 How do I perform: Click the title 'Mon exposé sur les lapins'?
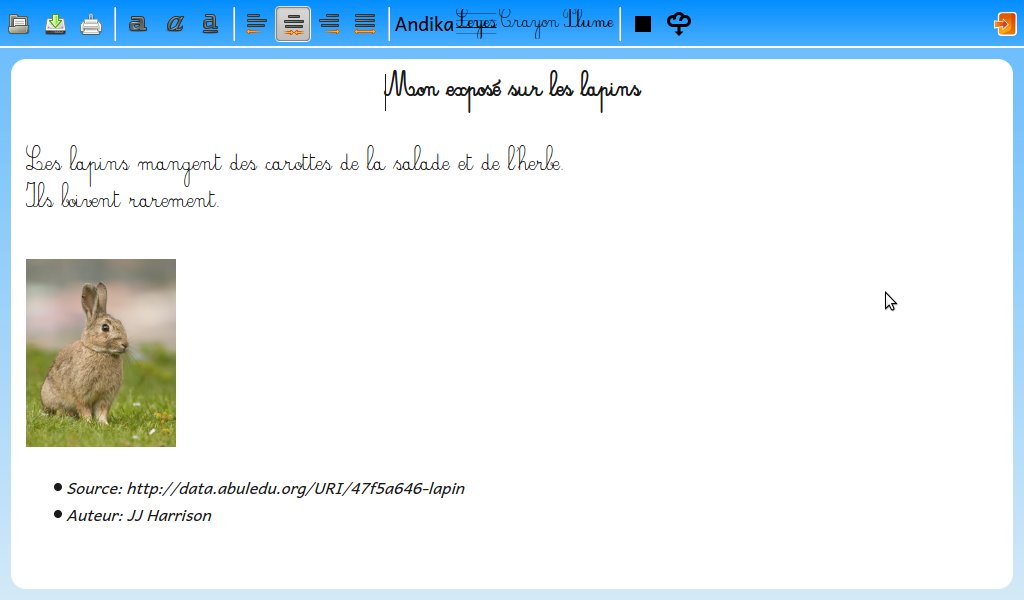click(x=512, y=89)
